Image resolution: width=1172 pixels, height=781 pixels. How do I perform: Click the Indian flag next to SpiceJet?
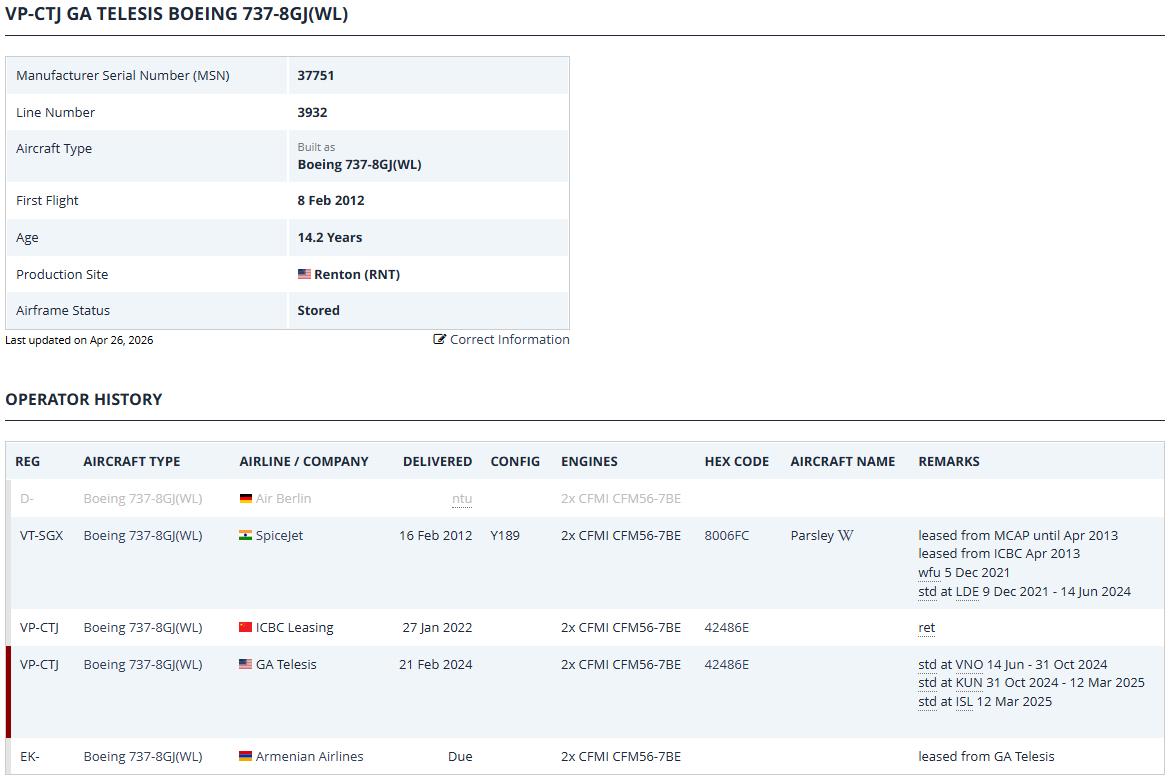pos(246,536)
